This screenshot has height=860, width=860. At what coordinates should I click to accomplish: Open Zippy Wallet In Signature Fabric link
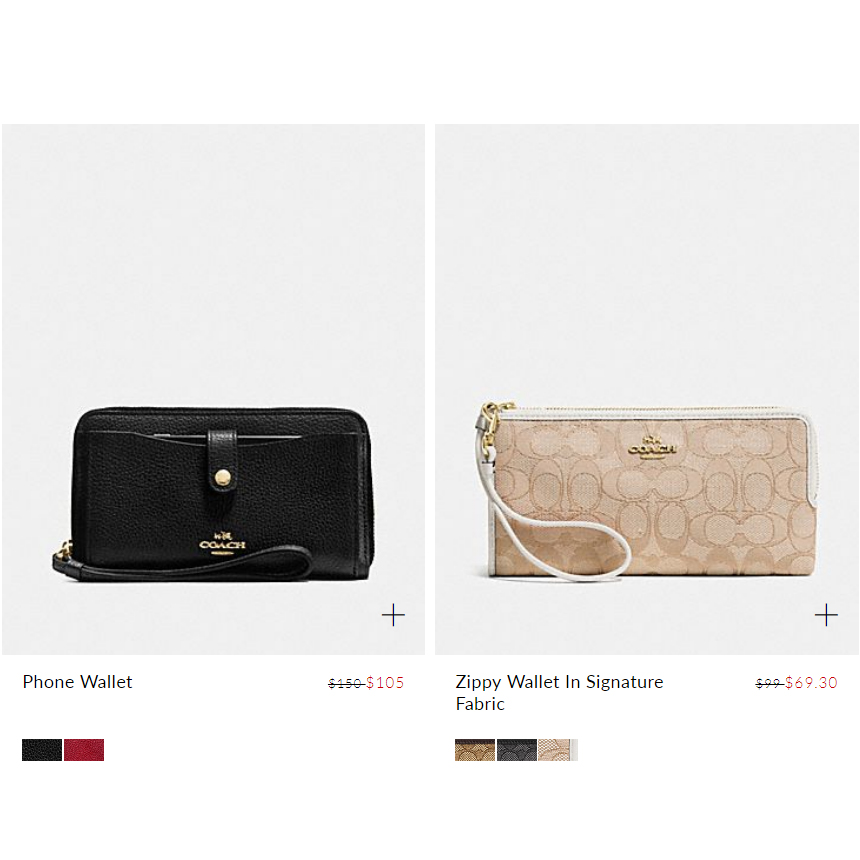pos(559,693)
